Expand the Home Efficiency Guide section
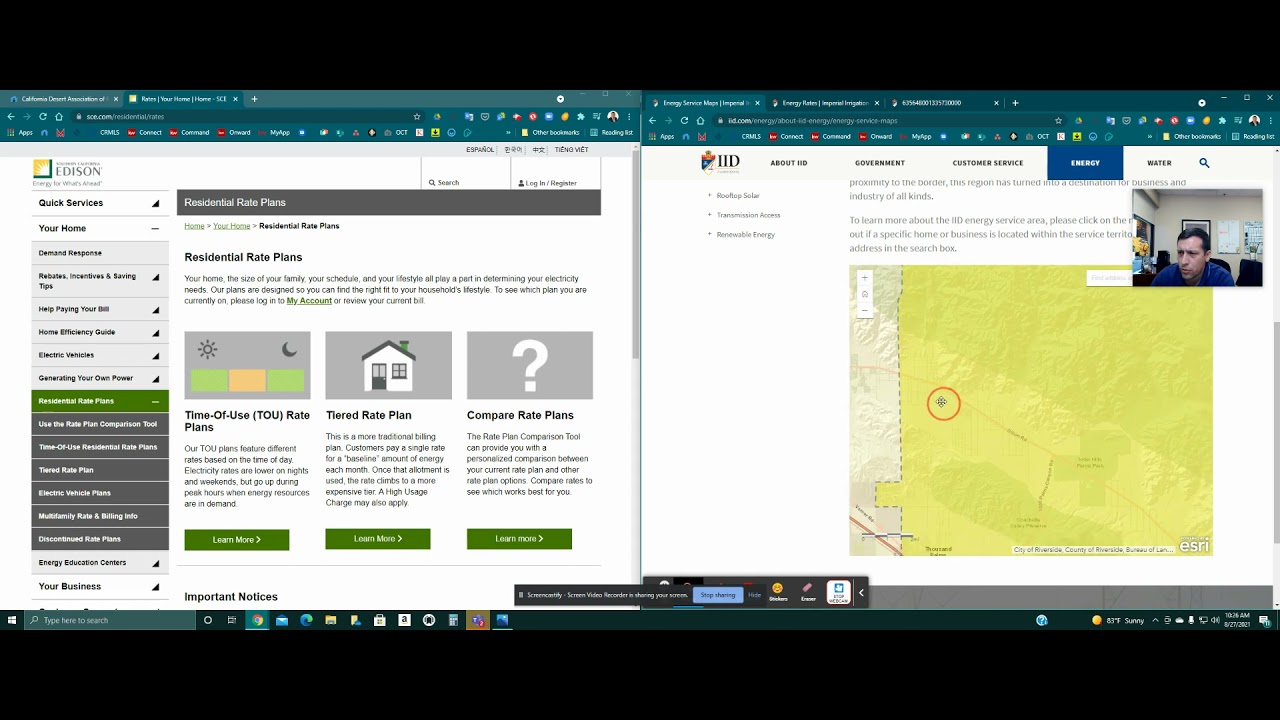 155,333
